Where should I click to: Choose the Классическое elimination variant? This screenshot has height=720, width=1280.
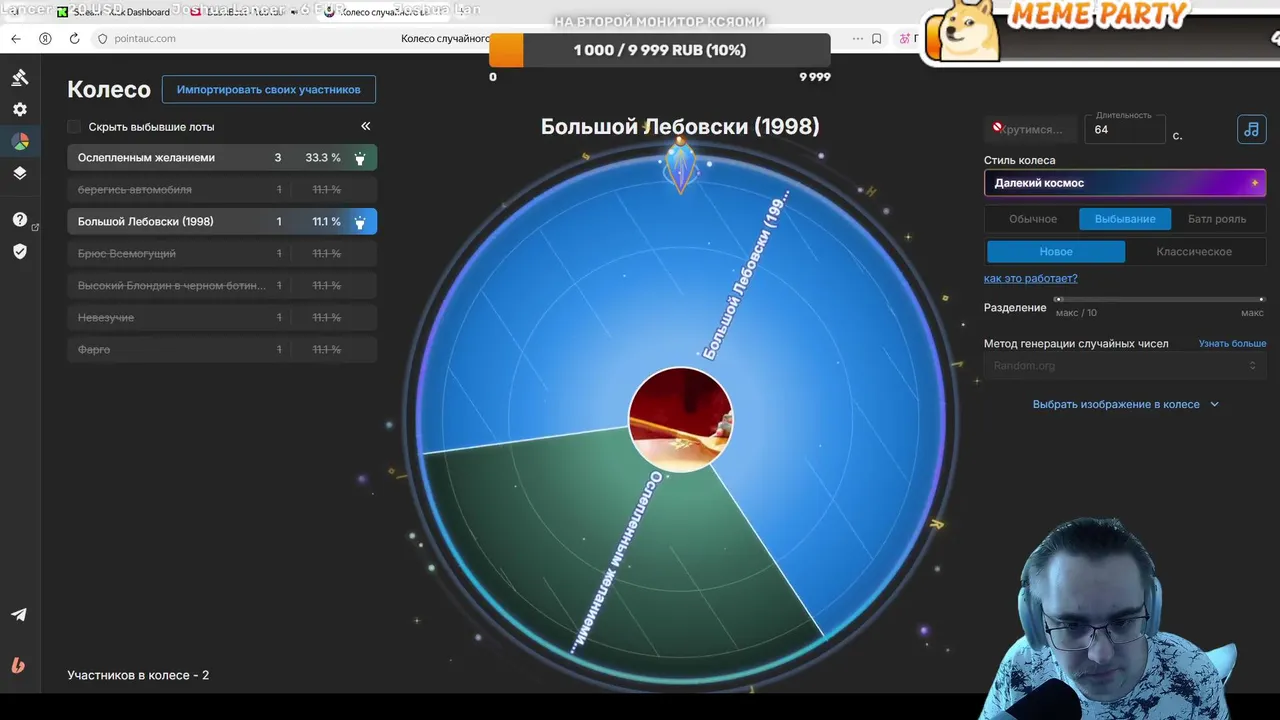click(x=1194, y=252)
